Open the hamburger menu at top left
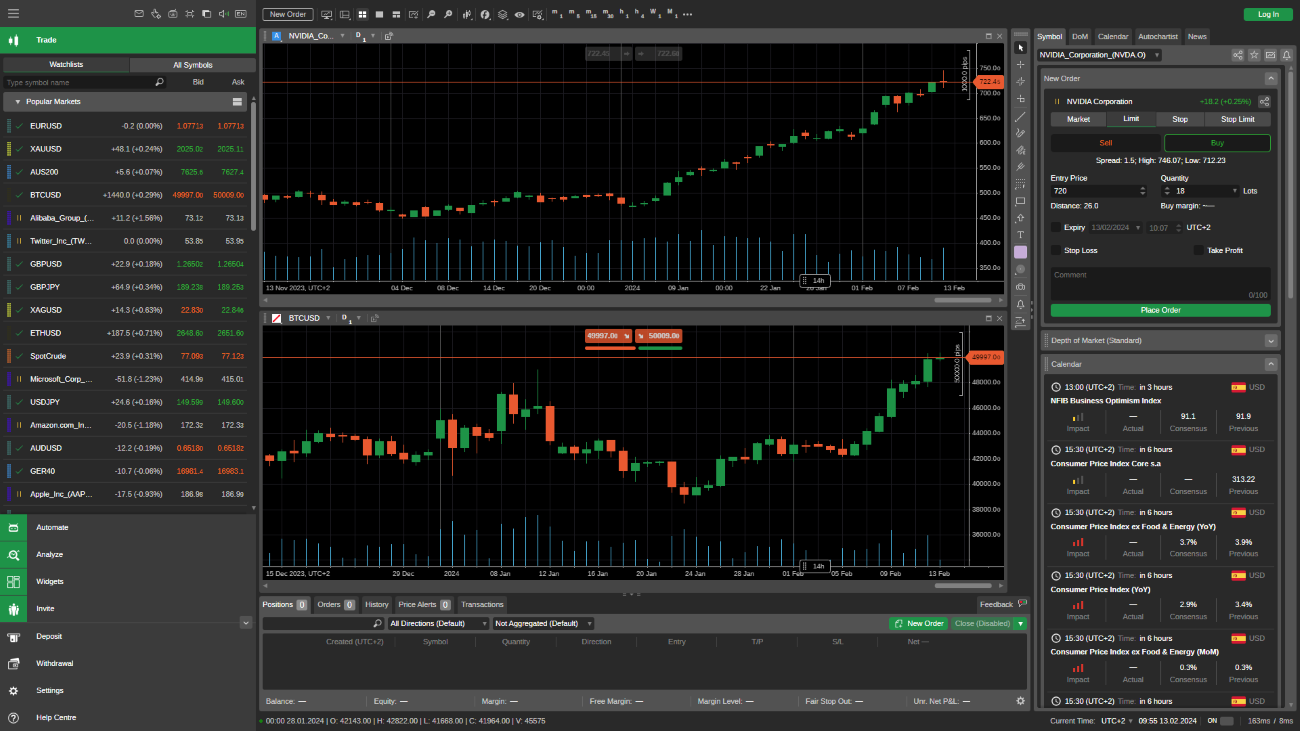The image size is (1300, 731). coord(13,14)
